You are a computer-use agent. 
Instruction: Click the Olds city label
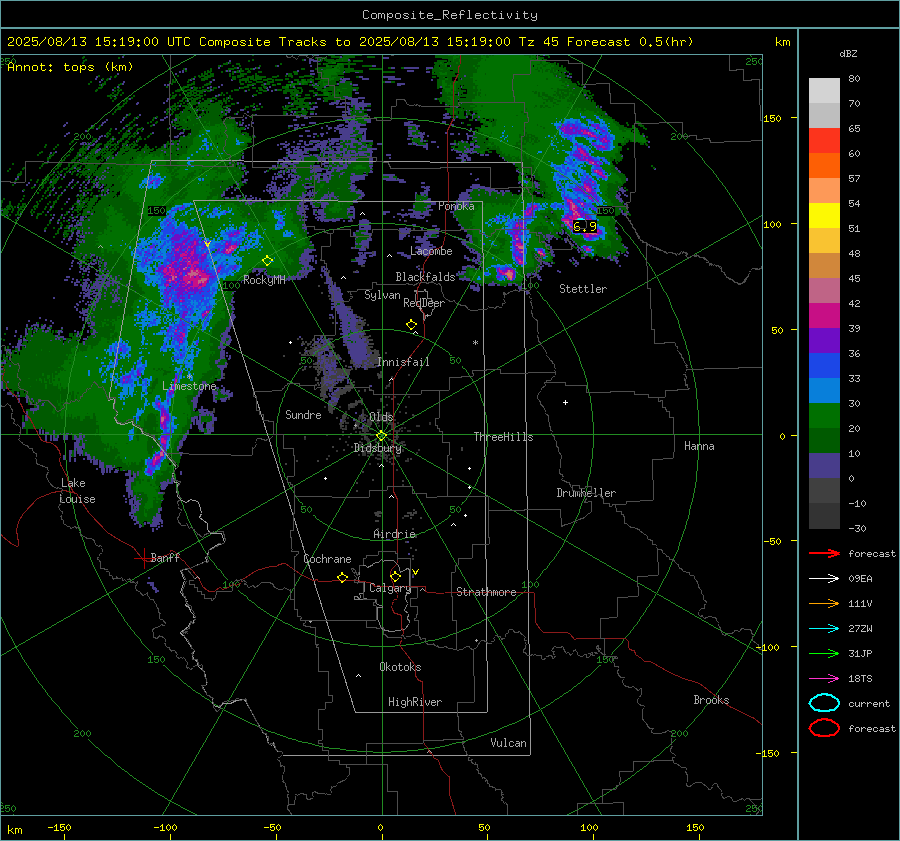pyautogui.click(x=381, y=417)
